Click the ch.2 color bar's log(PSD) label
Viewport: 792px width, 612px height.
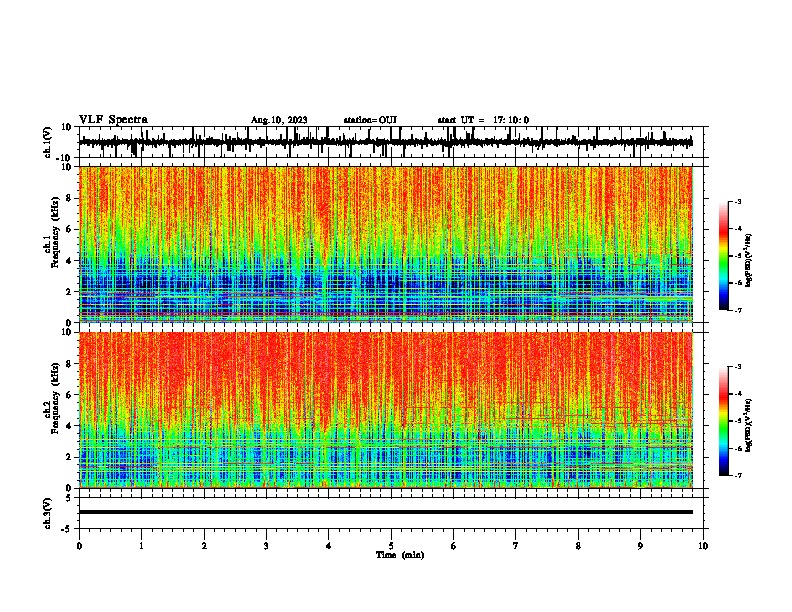tap(749, 425)
